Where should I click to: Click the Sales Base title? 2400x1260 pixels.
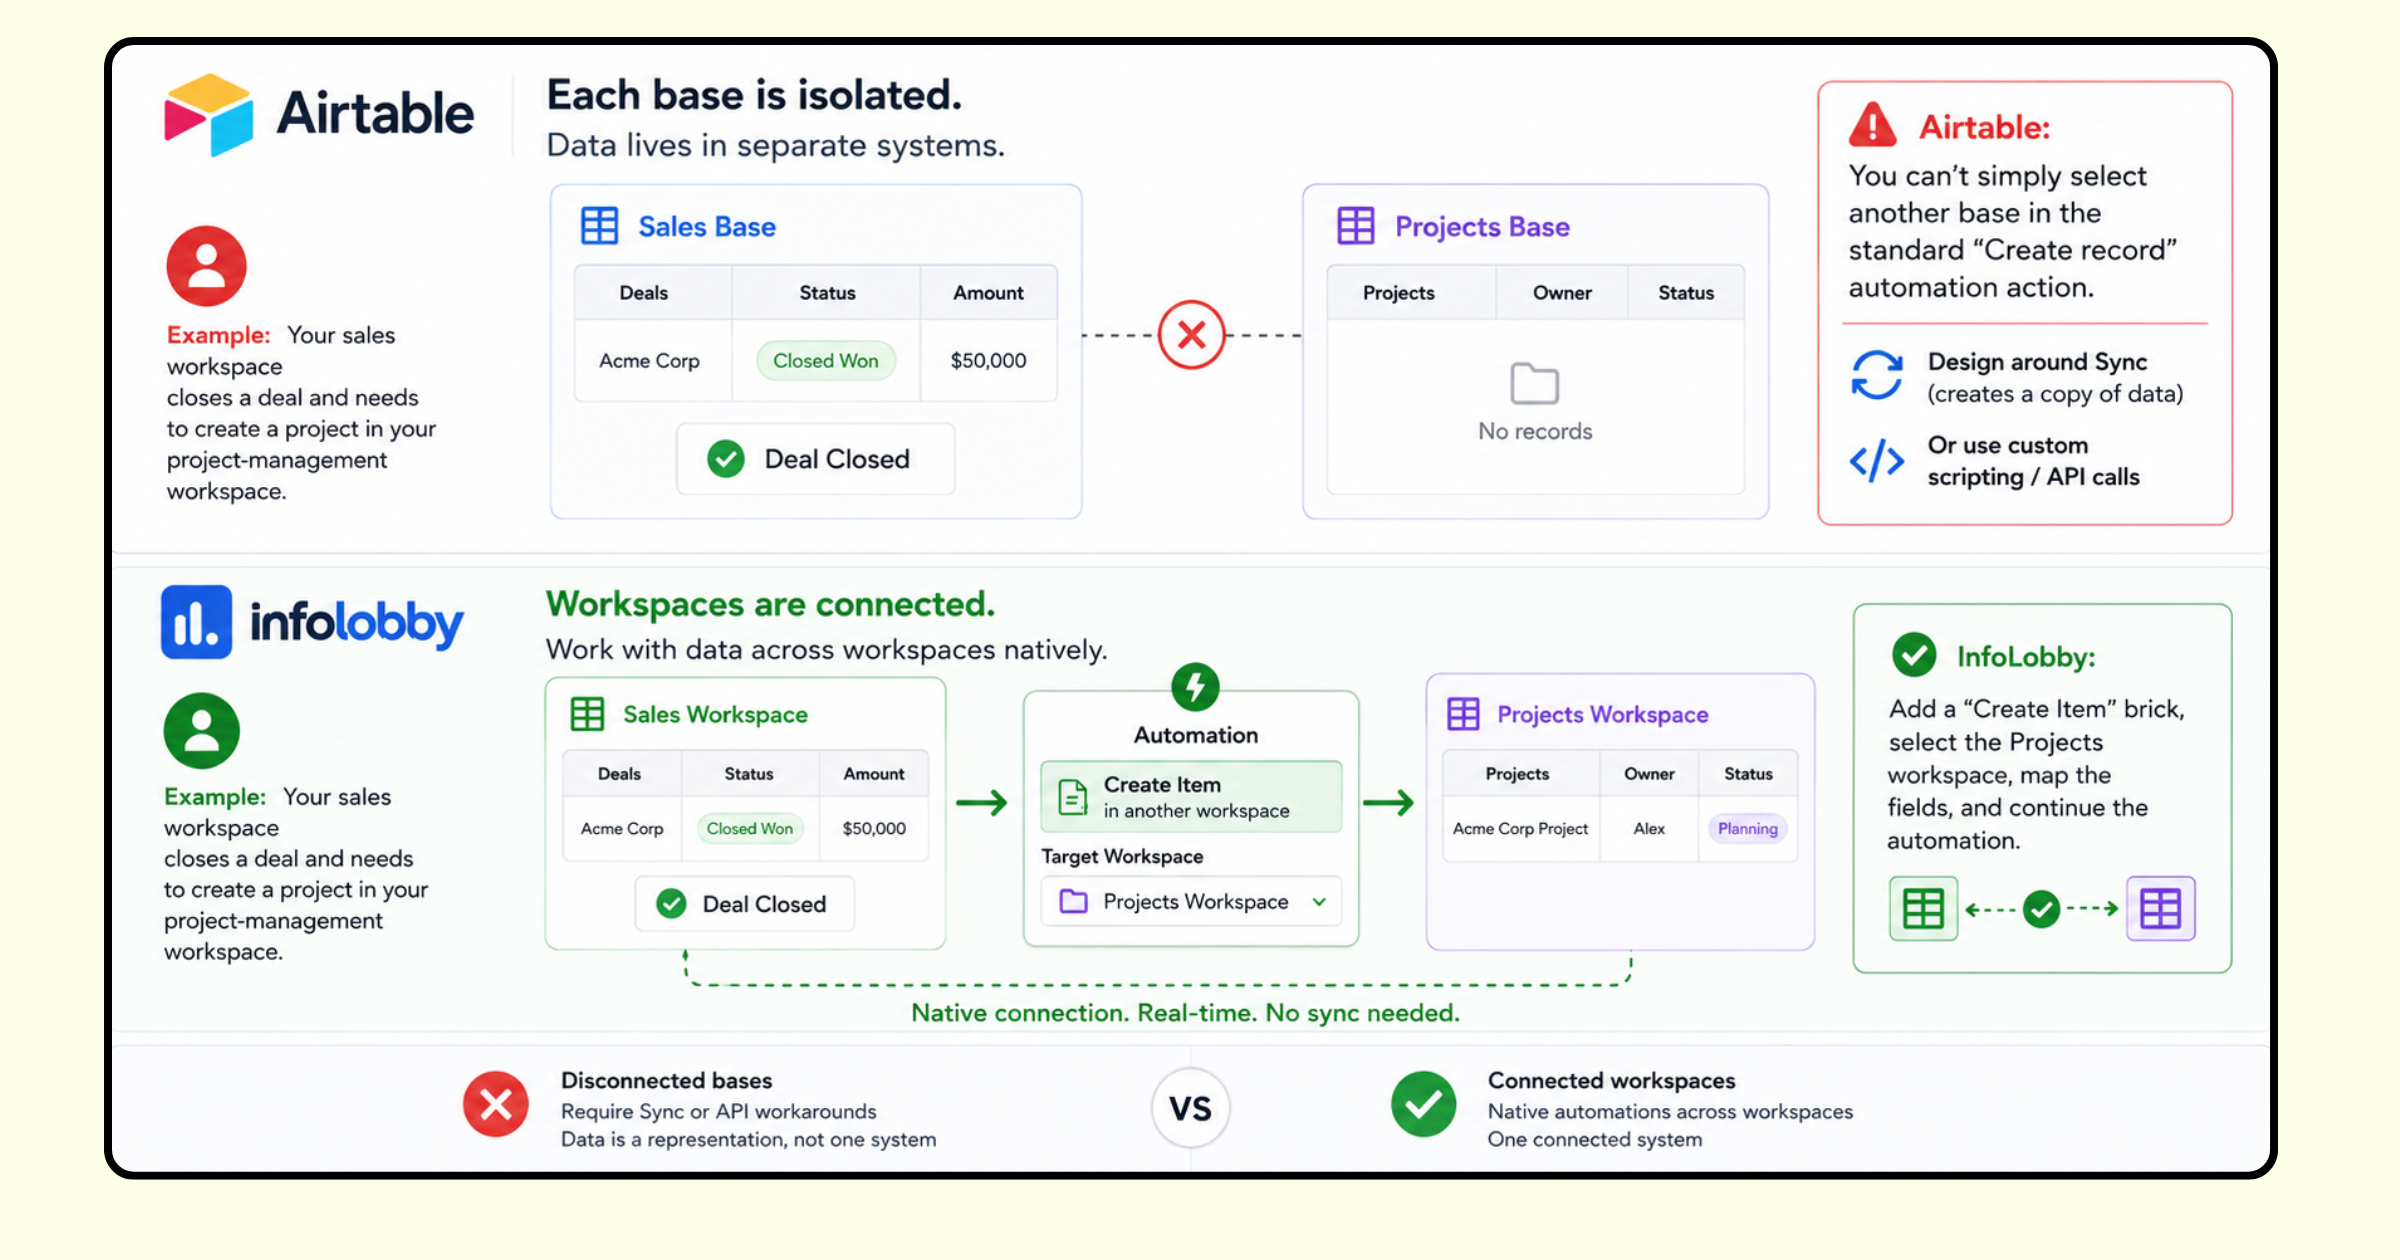[x=707, y=227]
